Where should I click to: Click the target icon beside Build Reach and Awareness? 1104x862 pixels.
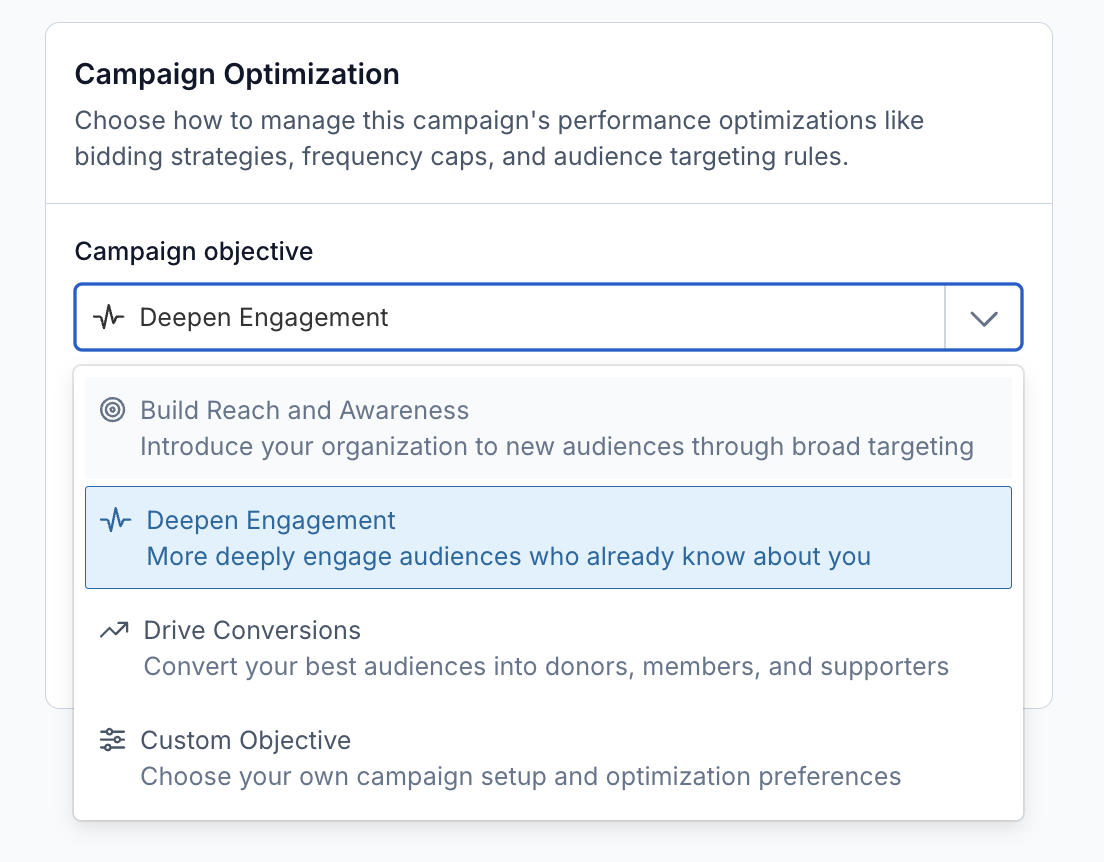[x=113, y=410]
